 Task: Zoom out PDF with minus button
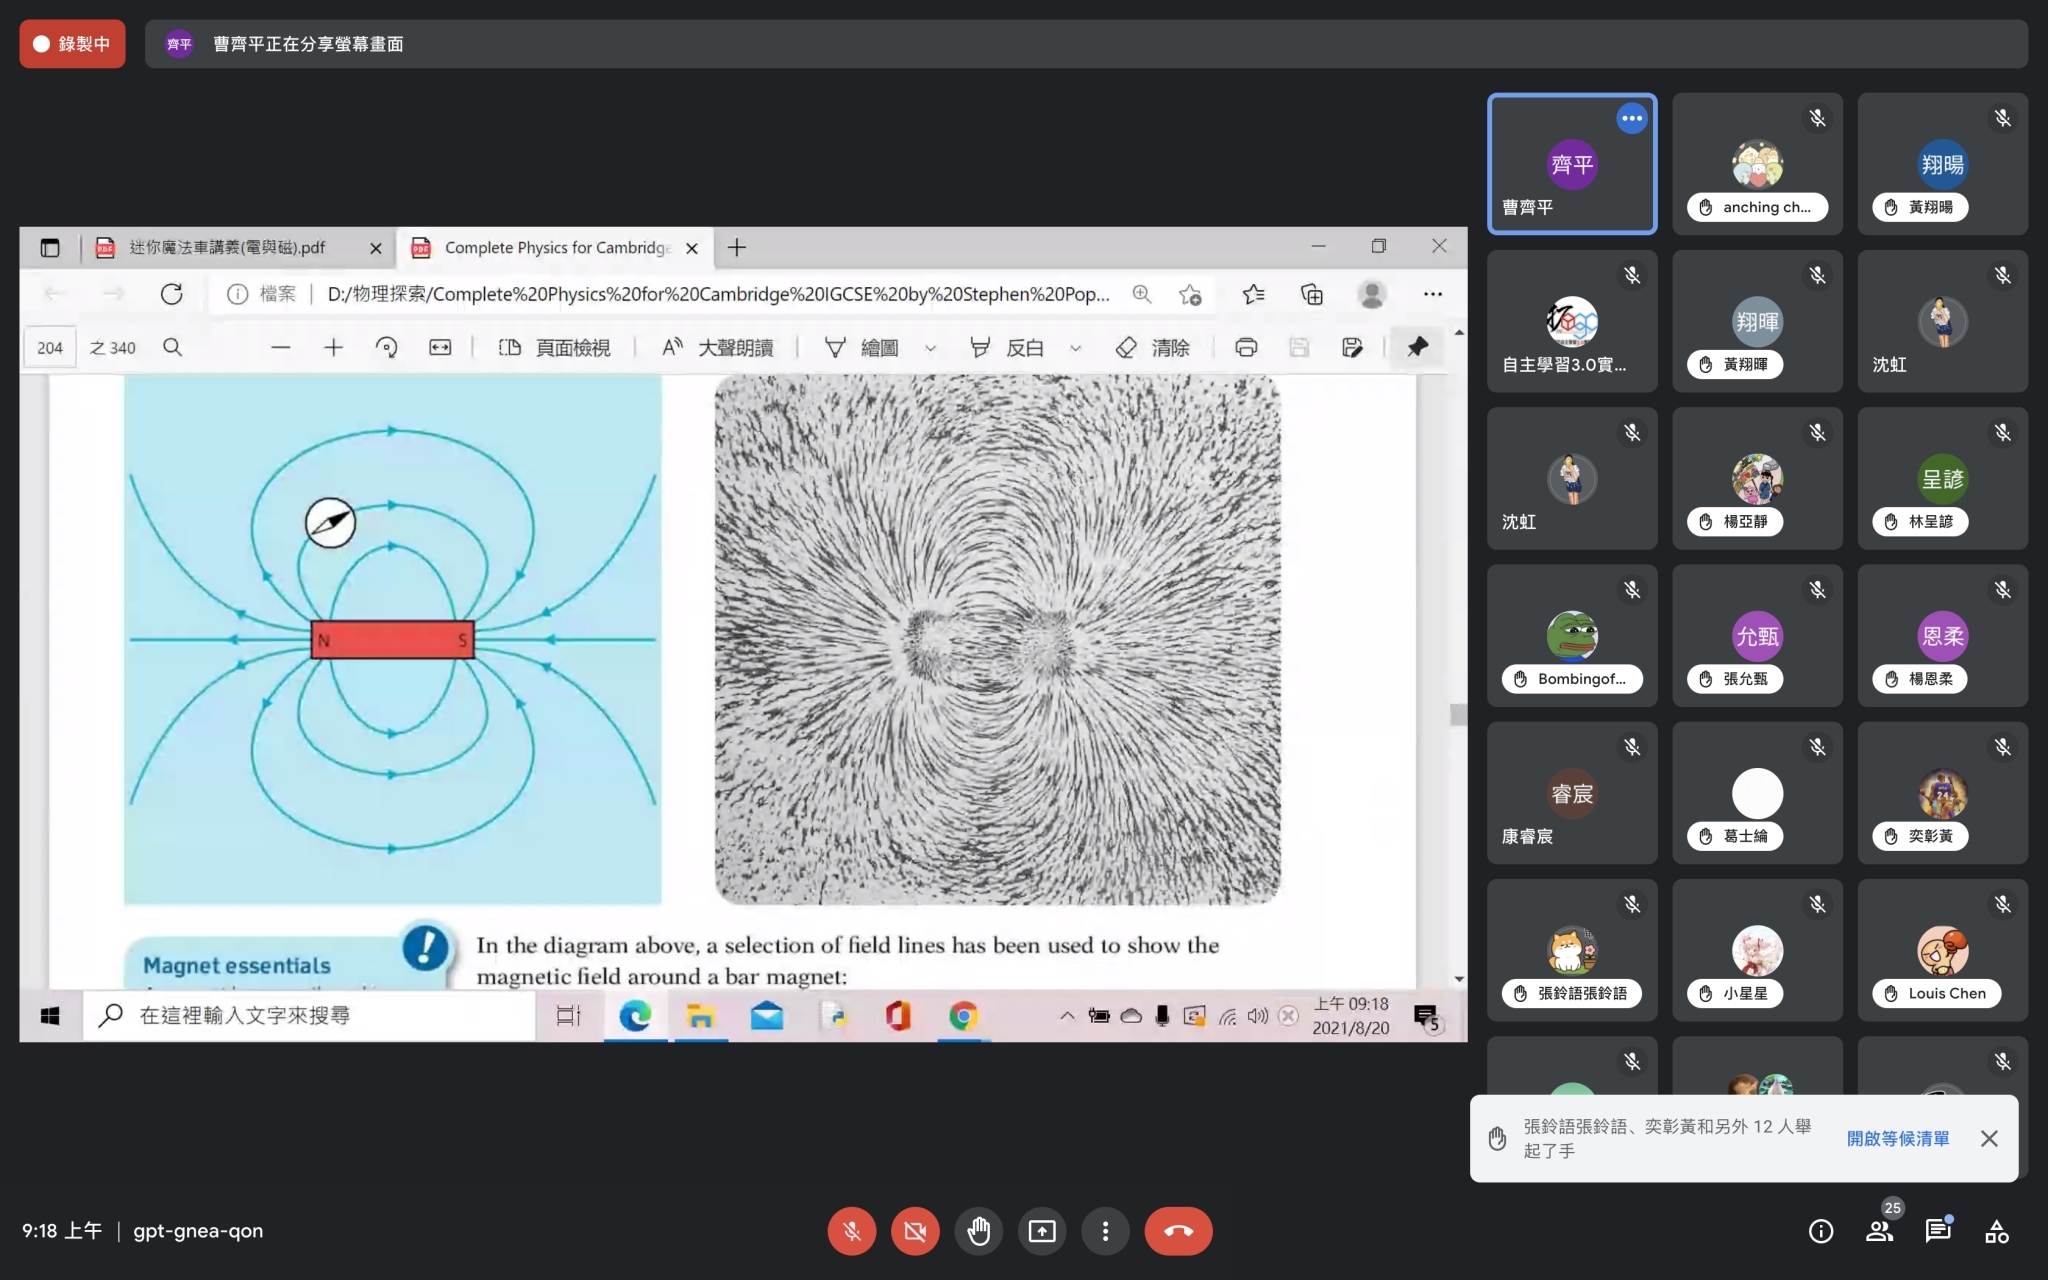280,347
